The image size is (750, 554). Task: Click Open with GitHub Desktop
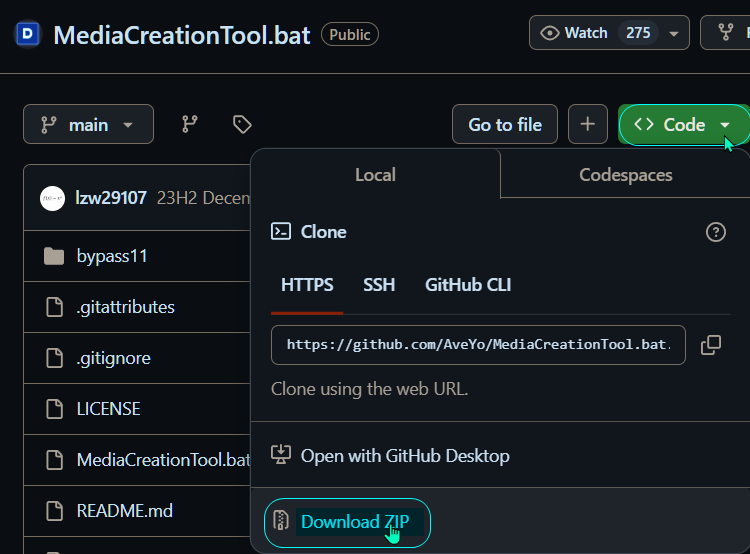coord(405,456)
